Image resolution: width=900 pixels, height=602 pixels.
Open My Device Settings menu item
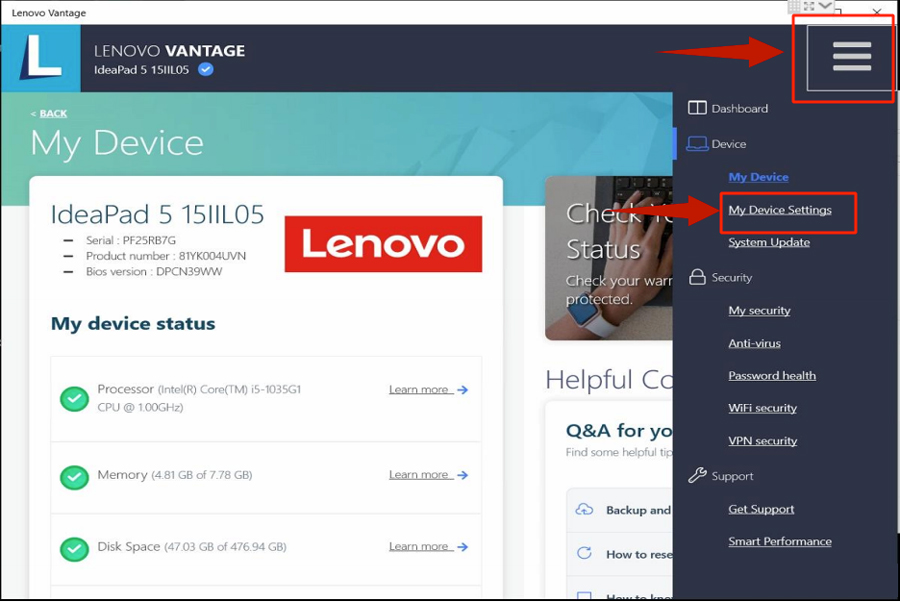point(780,210)
